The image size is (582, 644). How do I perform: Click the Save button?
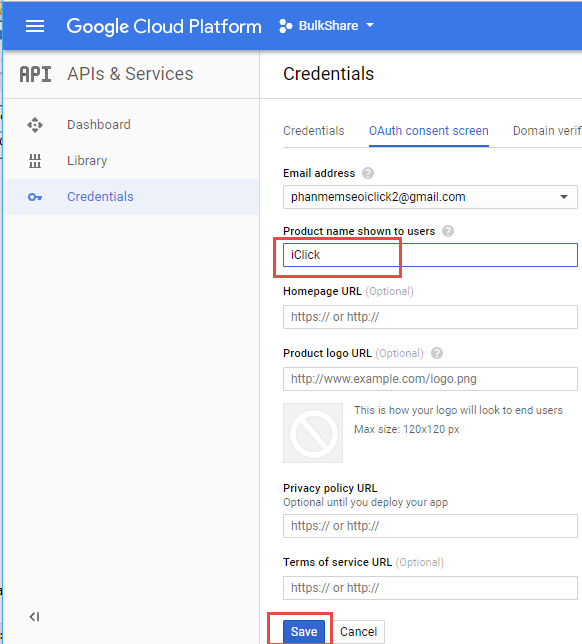tap(304, 632)
